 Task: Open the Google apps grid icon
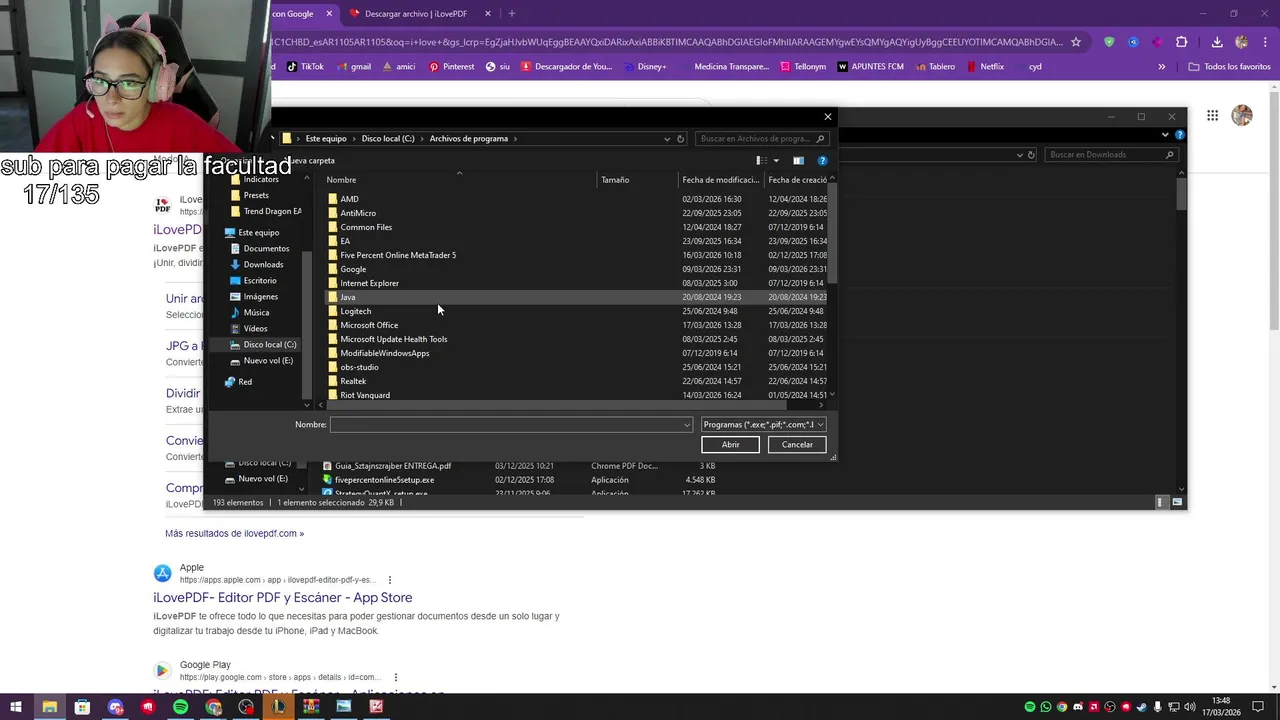[x=1212, y=116]
